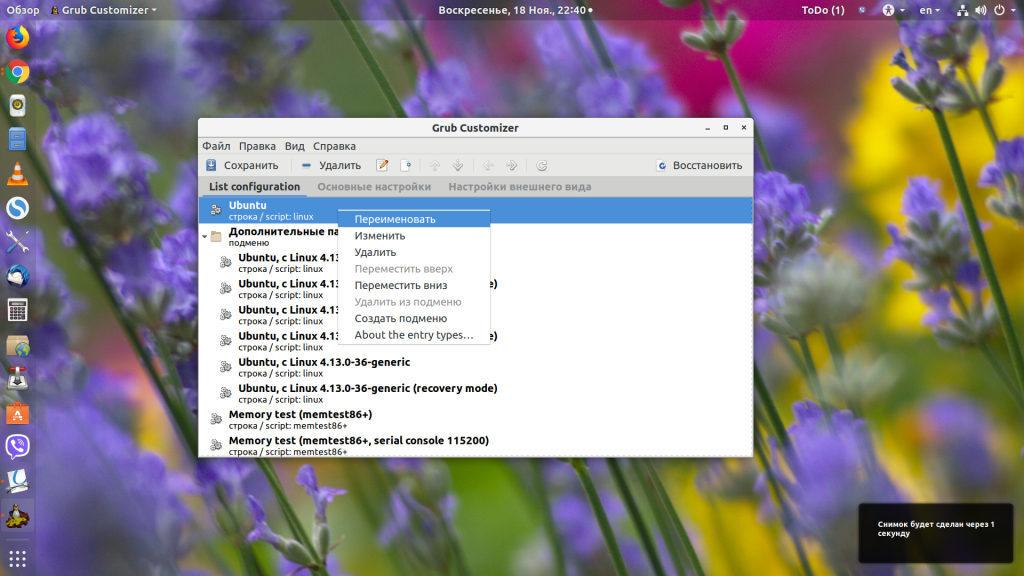Switch to the Основные настройки tab
The image size is (1024, 576).
point(374,187)
